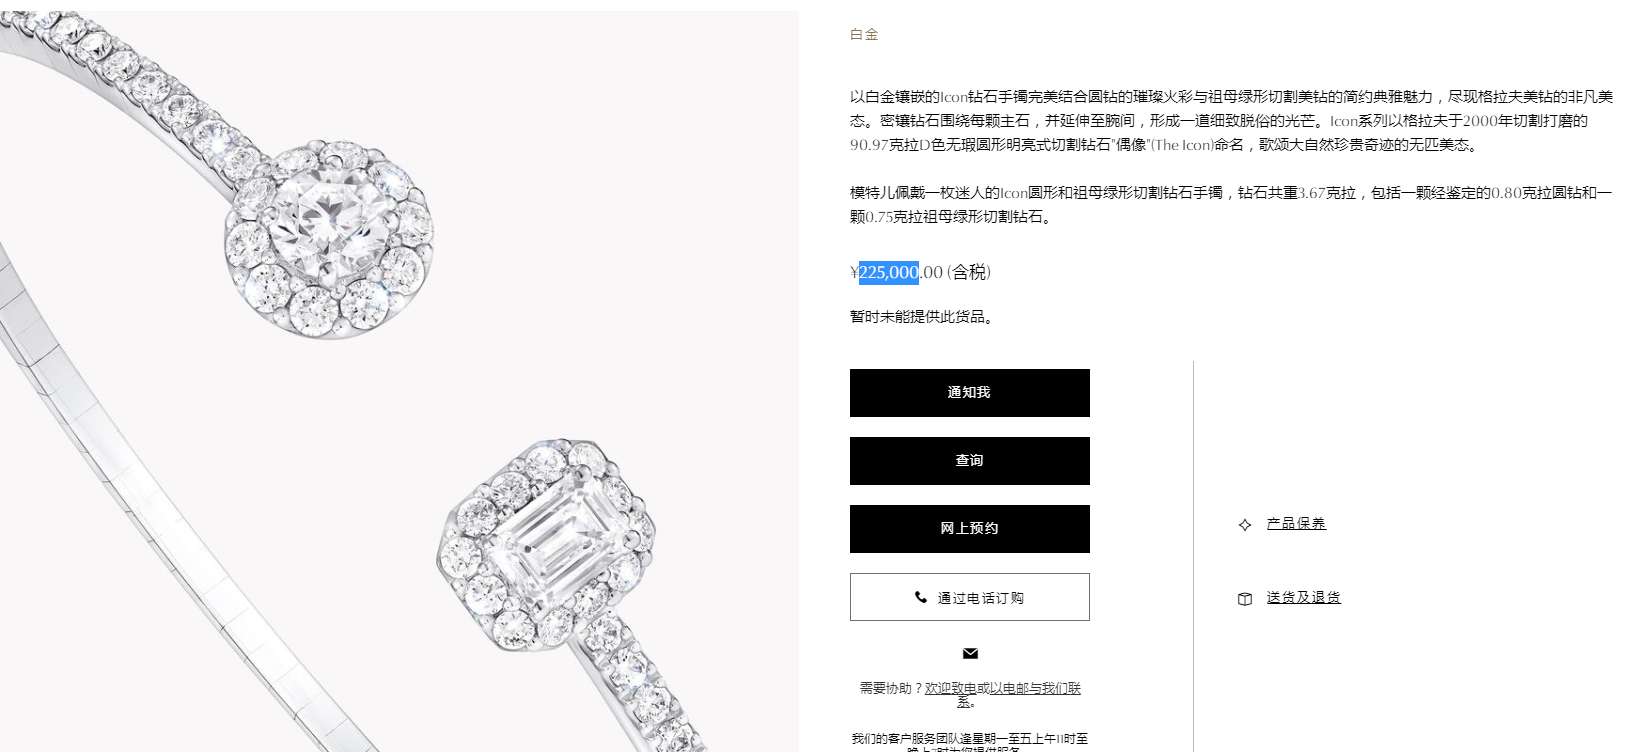Image resolution: width=1625 pixels, height=752 pixels.
Task: Click the 查询 enquiry button
Action: coord(969,461)
